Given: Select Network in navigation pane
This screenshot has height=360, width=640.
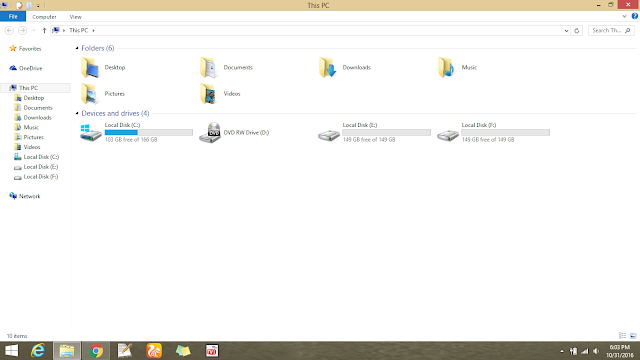Looking at the screenshot, I should (x=25, y=196).
